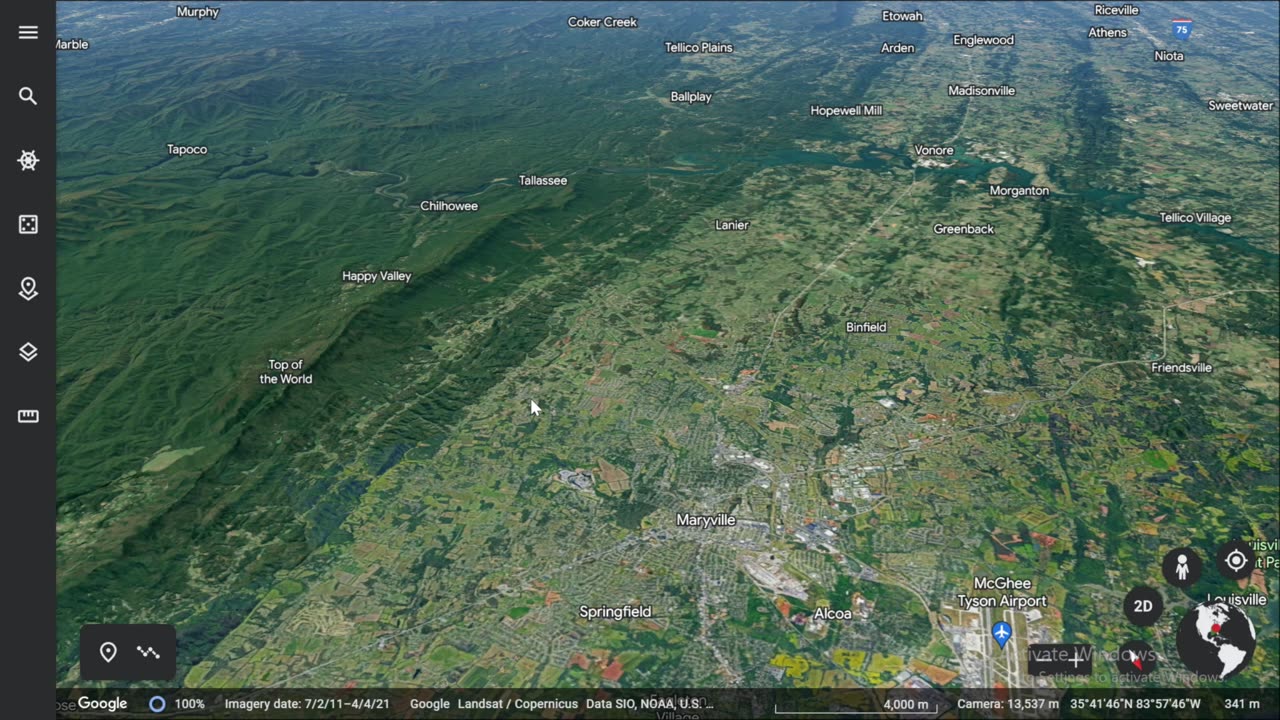The width and height of the screenshot is (1280, 720).
Task: Click the Morganton map label
Action: tap(1019, 191)
